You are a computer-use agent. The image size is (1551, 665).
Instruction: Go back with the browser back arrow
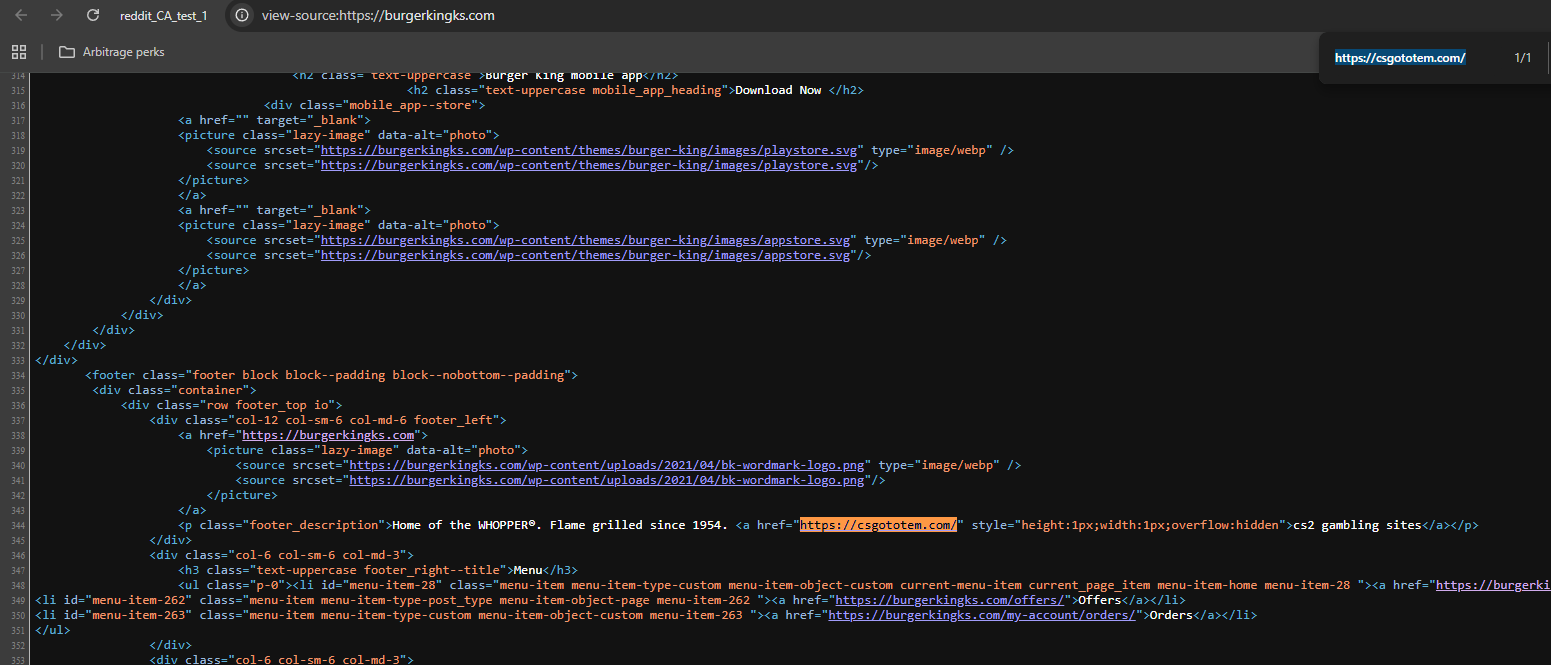coord(21,15)
